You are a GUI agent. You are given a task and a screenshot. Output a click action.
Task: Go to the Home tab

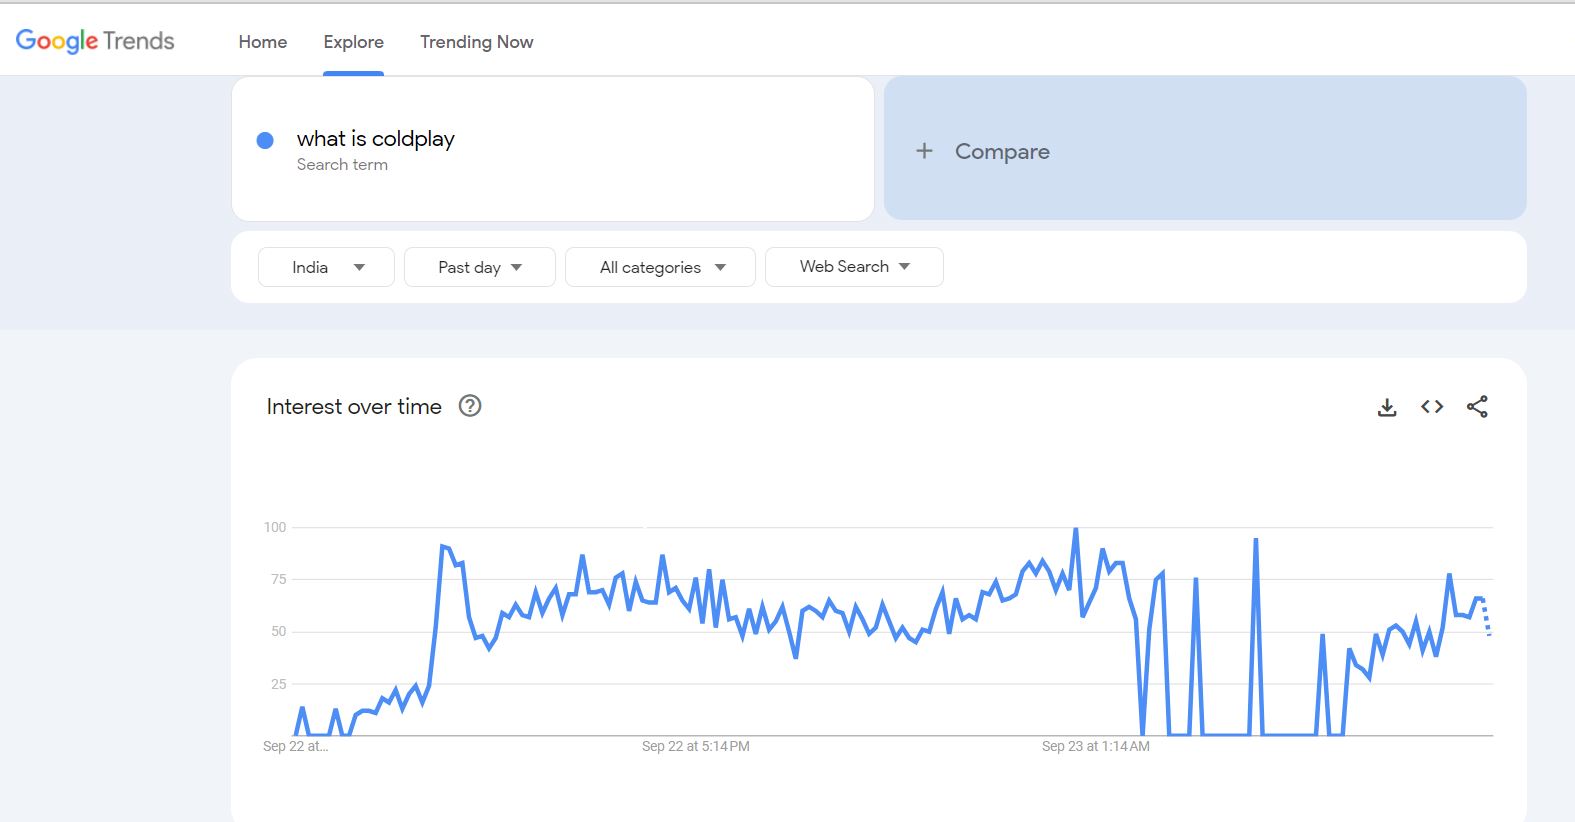click(263, 42)
